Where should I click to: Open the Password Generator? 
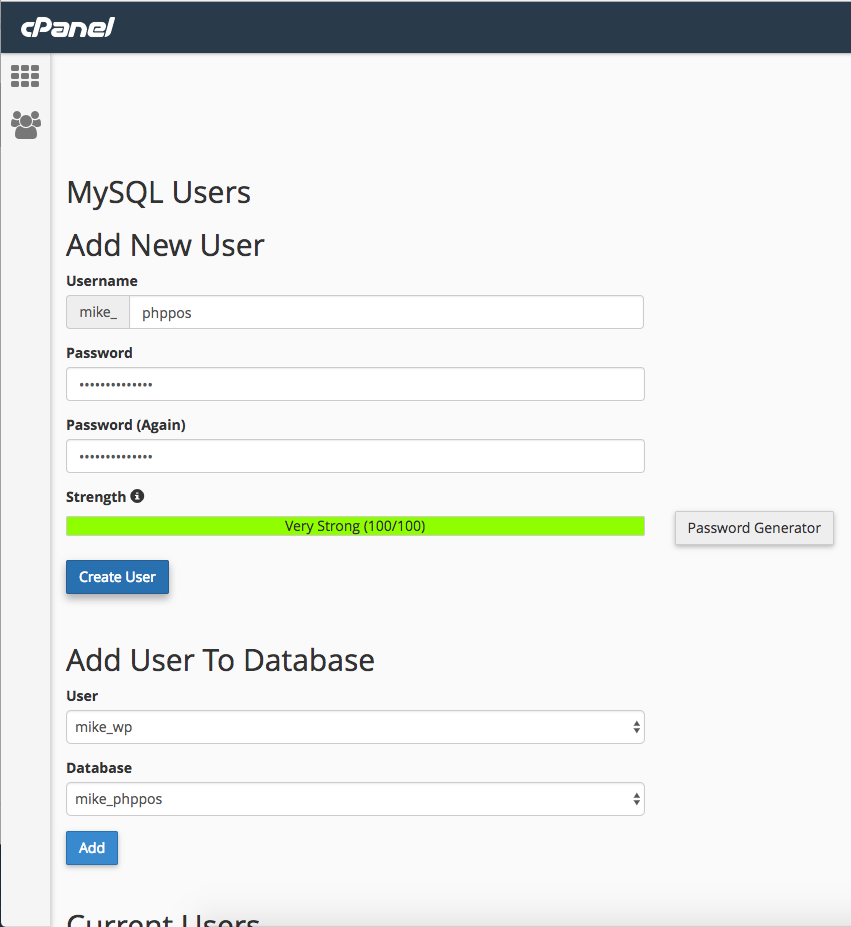click(754, 528)
